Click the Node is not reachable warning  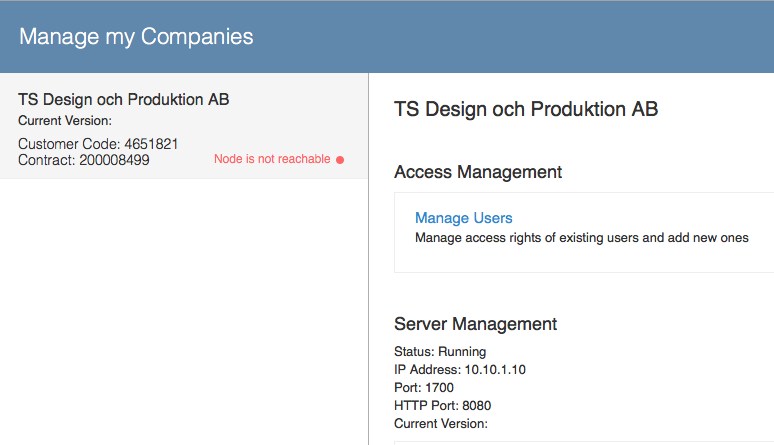(x=272, y=159)
